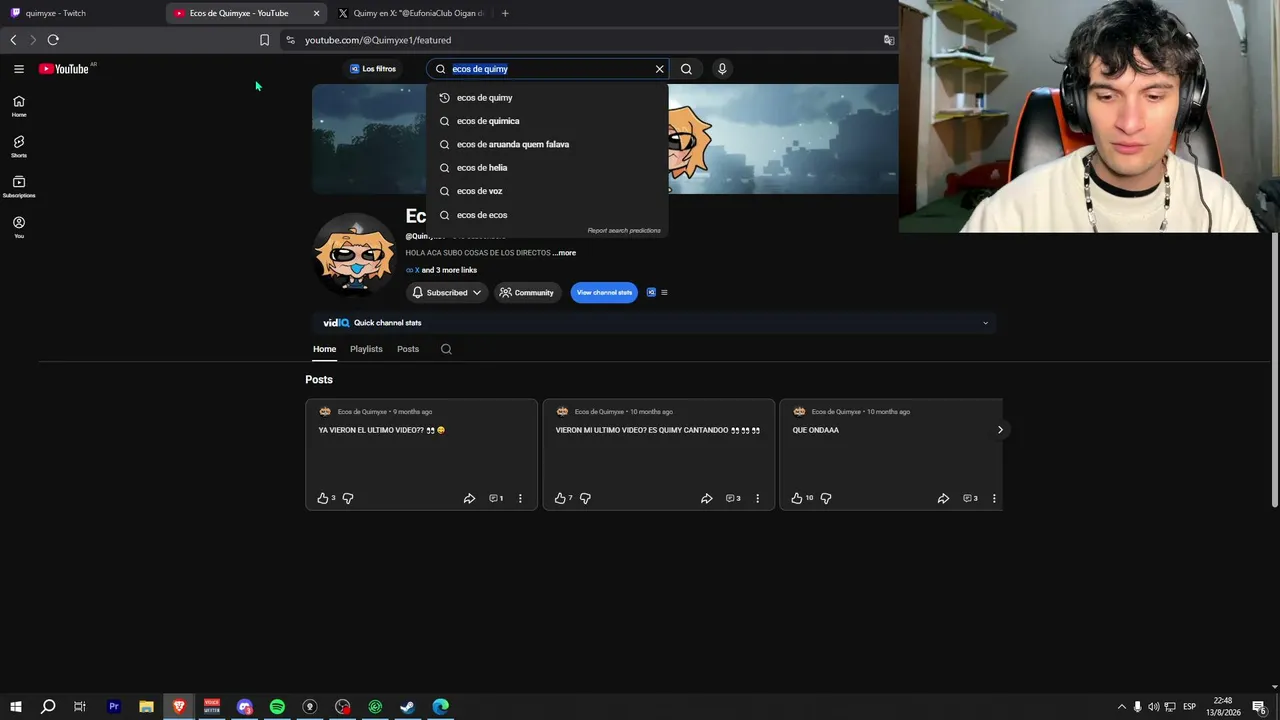The height and width of the screenshot is (720, 1280).
Task: Search within the channel using magnifier
Action: pos(446,349)
